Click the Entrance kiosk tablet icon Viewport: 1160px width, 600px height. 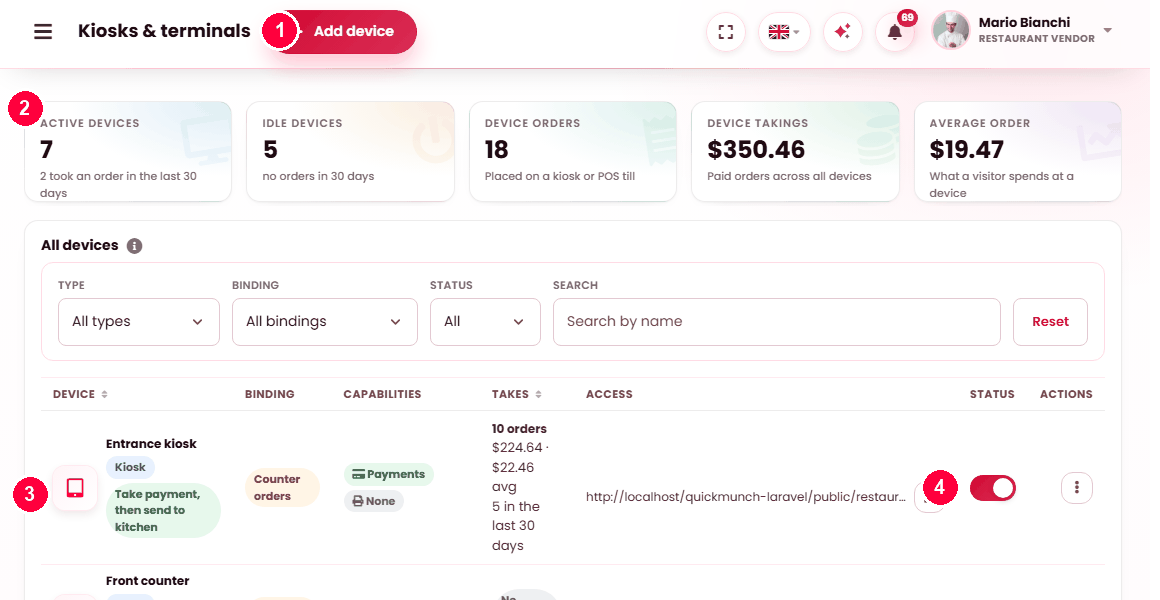[75, 488]
